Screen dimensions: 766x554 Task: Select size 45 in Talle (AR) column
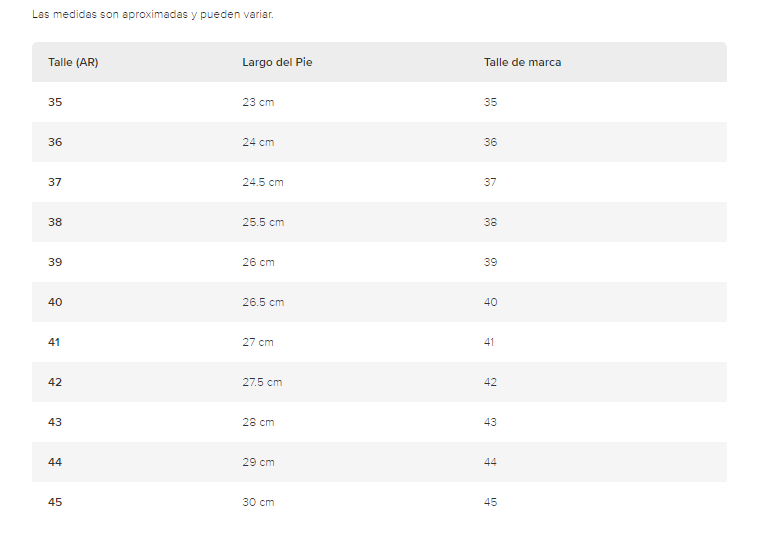(55, 503)
